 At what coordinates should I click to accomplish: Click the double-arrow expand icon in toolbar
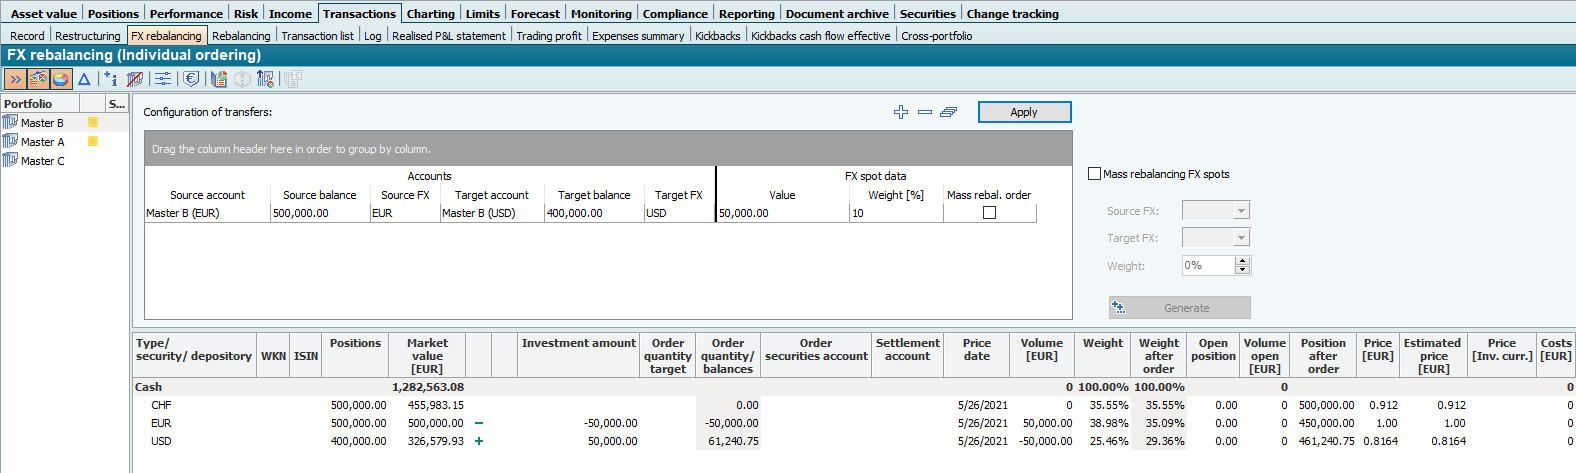[15, 79]
